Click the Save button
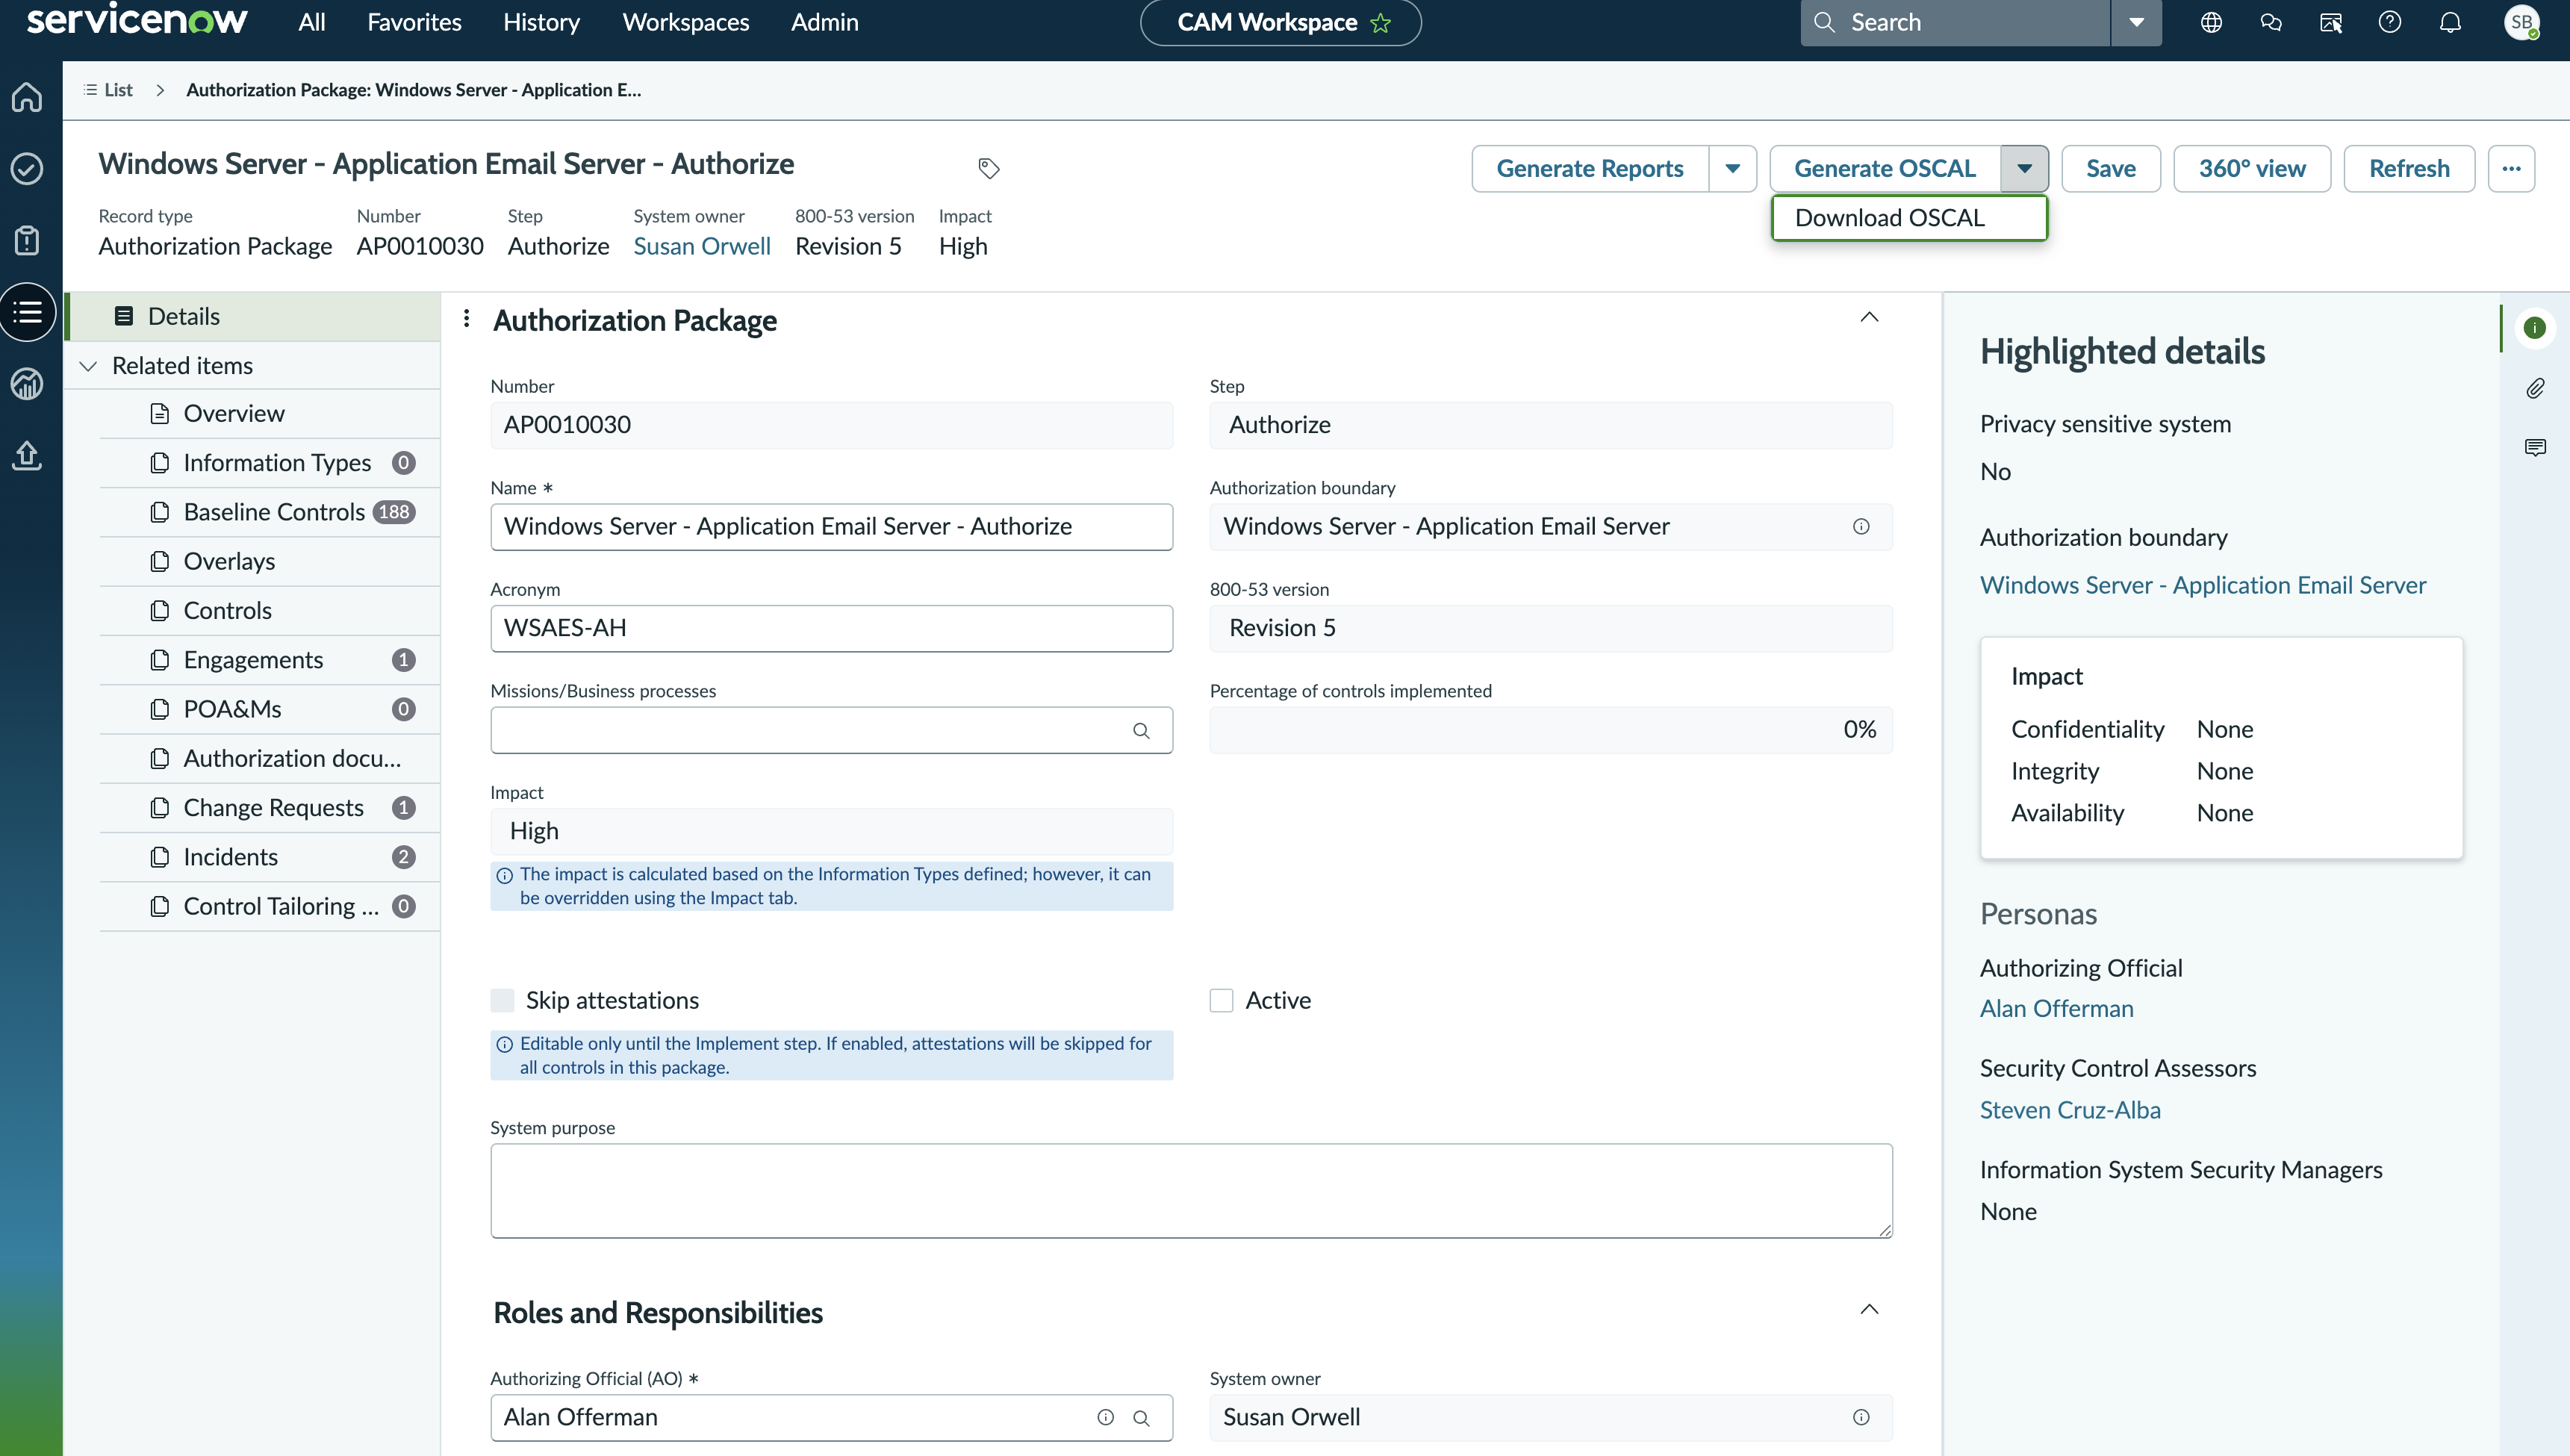2570x1456 pixels. (x=2110, y=168)
